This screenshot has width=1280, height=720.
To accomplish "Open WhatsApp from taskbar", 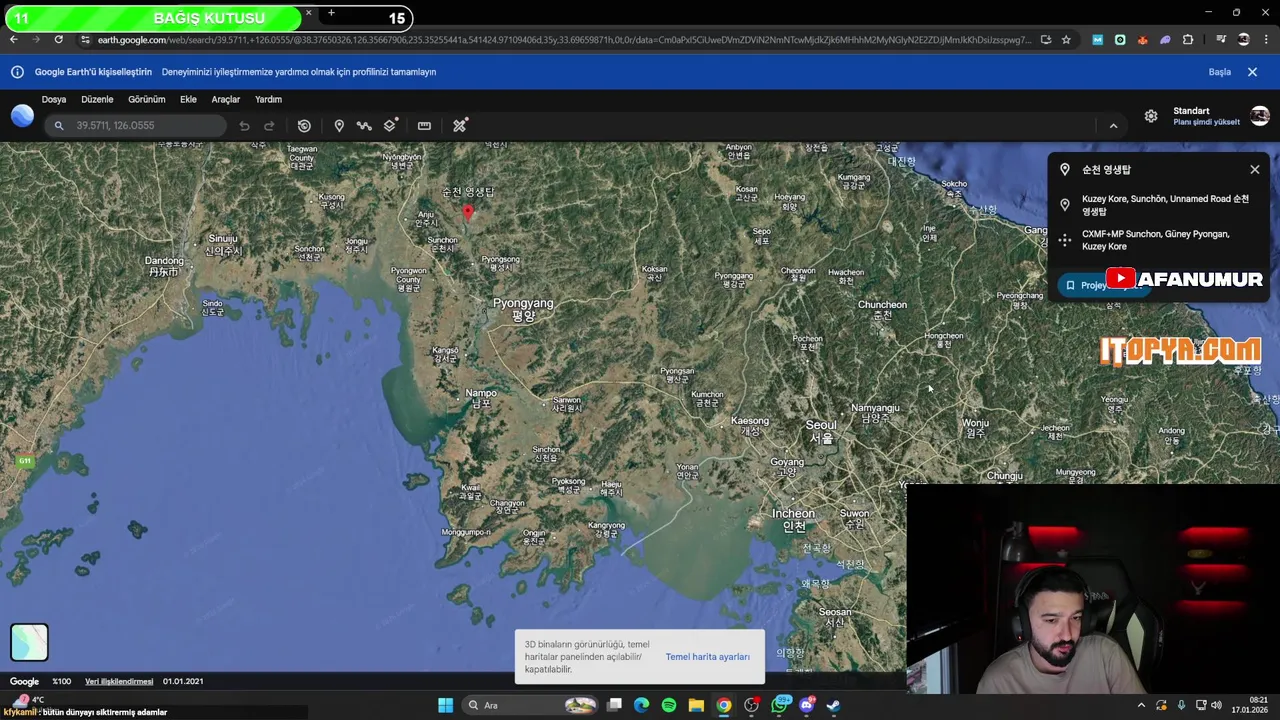I will (779, 705).
